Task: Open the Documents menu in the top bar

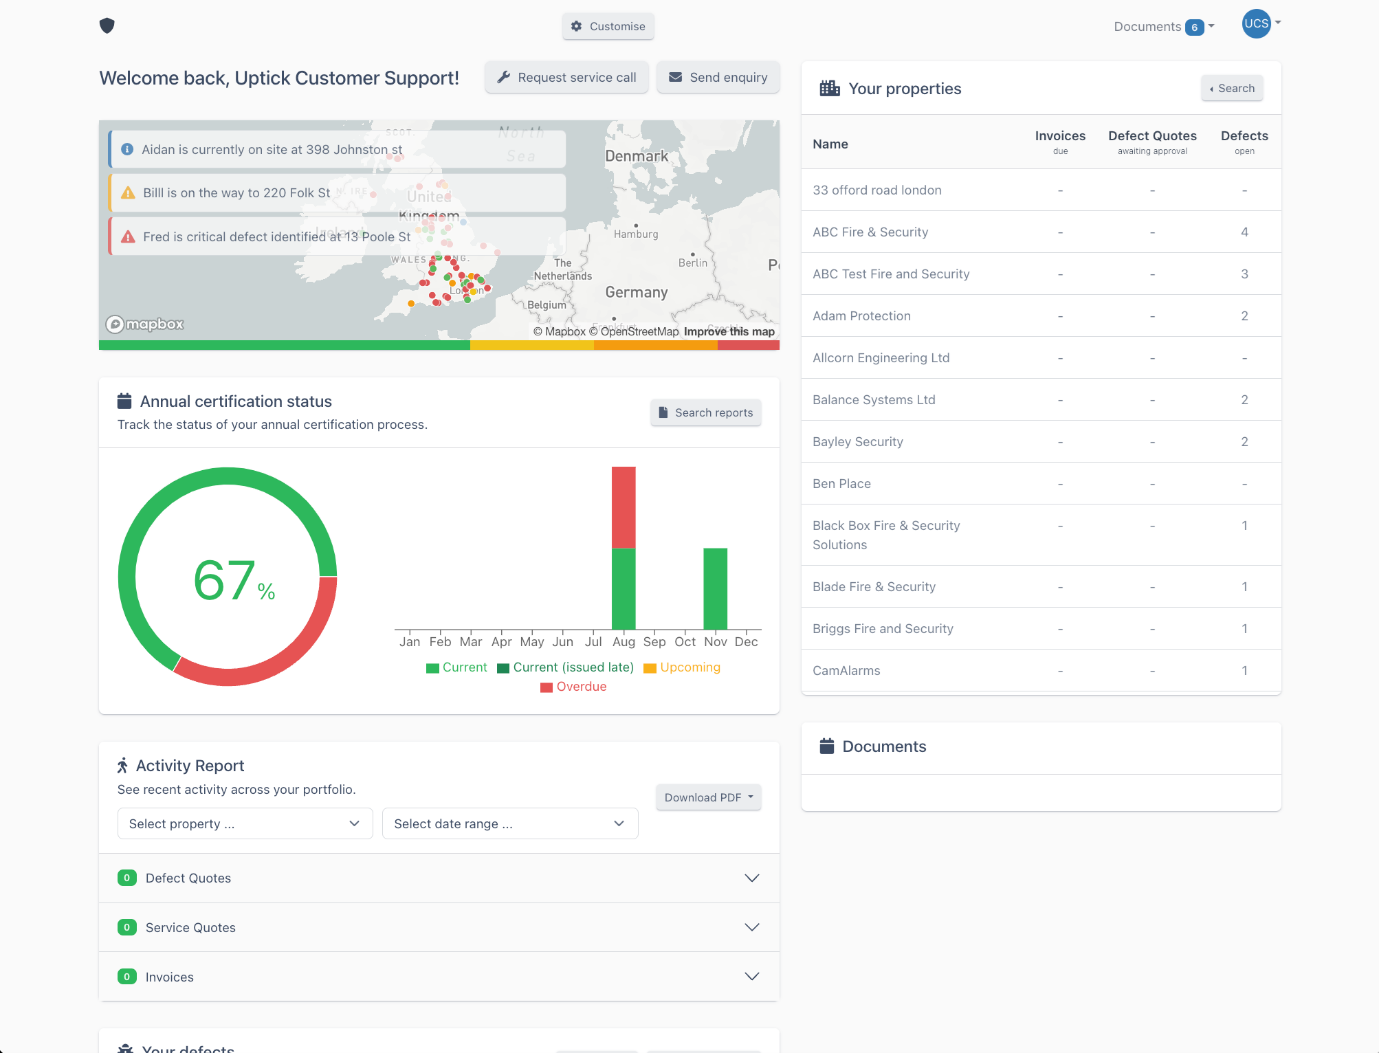Action: pos(1164,27)
